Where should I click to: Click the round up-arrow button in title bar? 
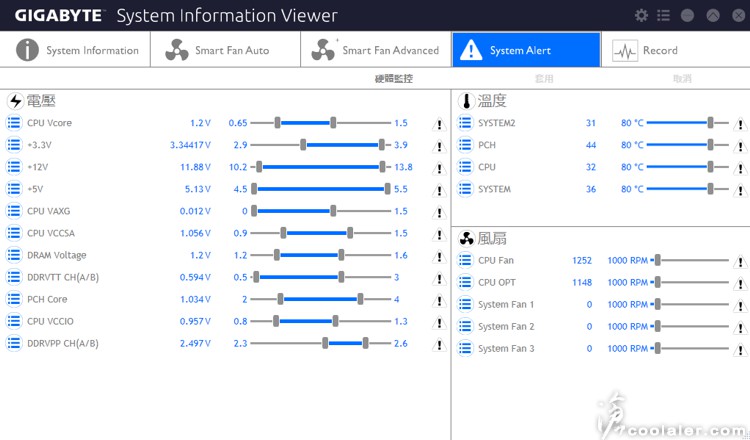(x=713, y=16)
